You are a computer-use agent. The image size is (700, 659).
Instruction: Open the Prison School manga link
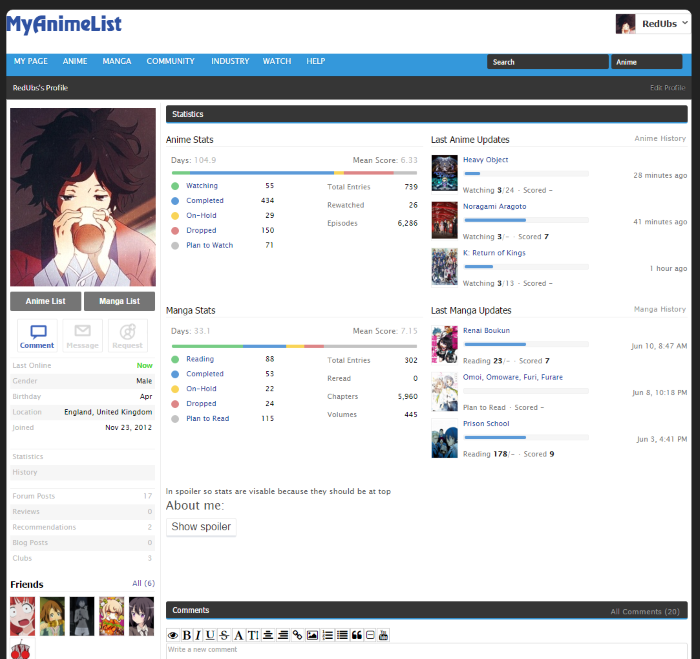pyautogui.click(x=486, y=424)
